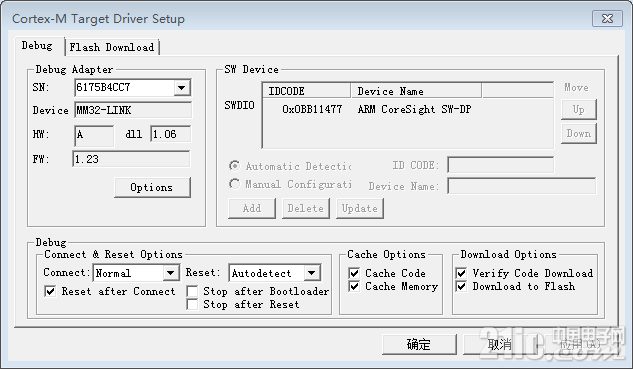Click the FW version field 1.23
Viewport: 633px width, 369px height.
pos(131,159)
